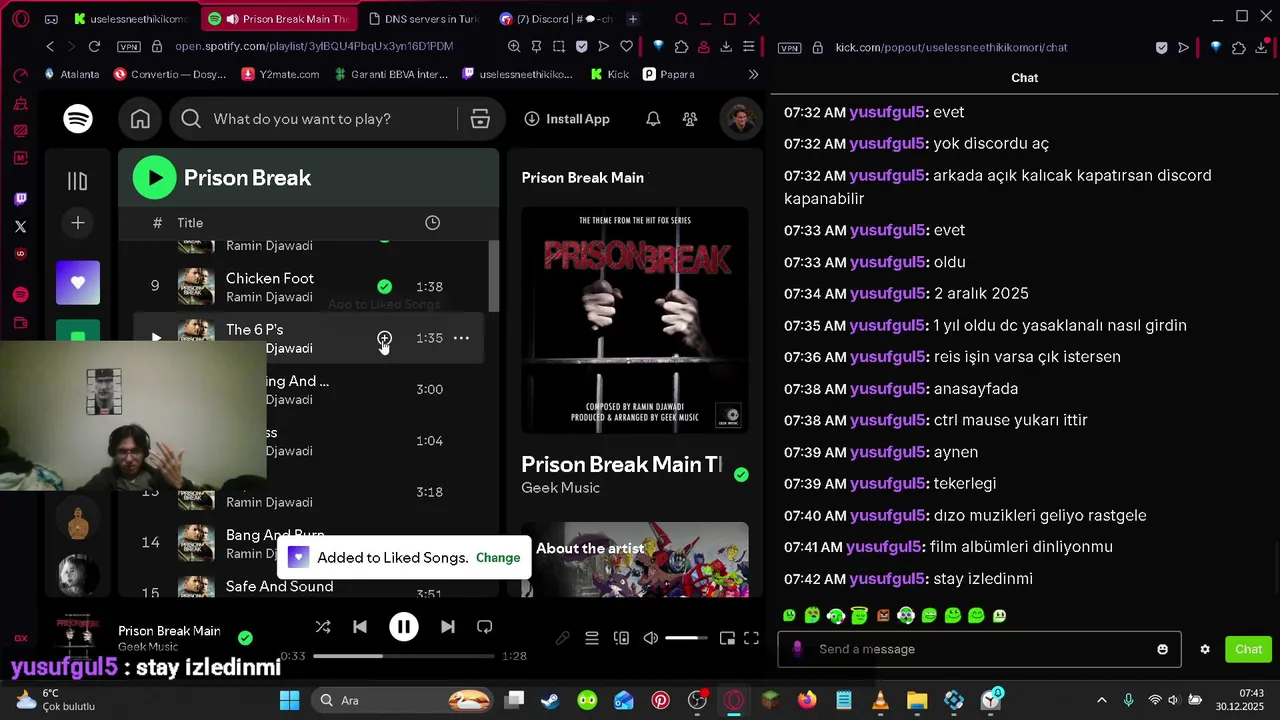Toggle saved checkmark beside Prison Break Main title
1280x720 pixels.
pyautogui.click(x=741, y=475)
